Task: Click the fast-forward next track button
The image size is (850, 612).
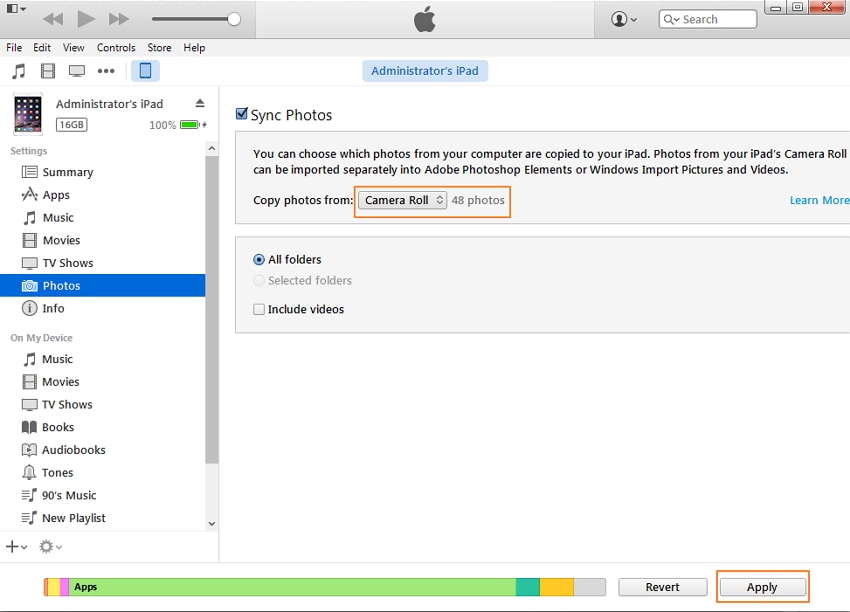Action: [119, 20]
